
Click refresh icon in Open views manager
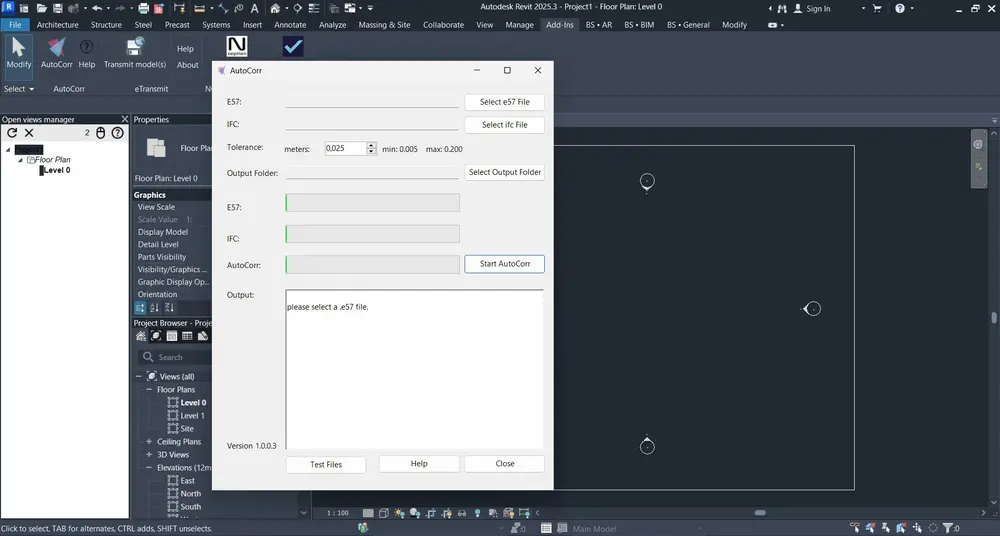[12, 132]
